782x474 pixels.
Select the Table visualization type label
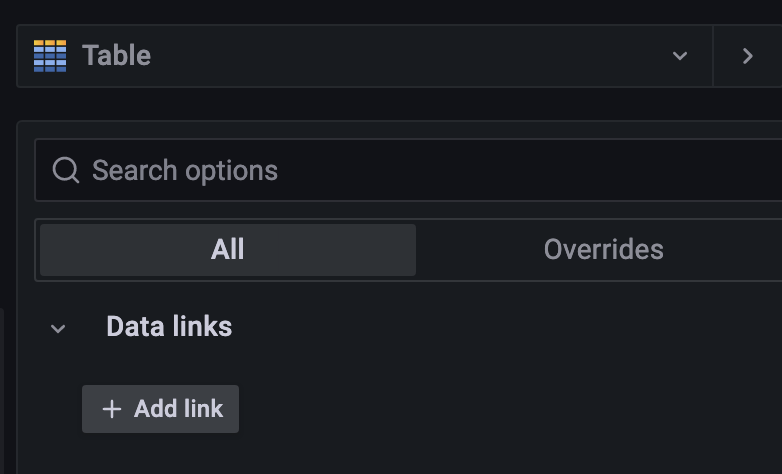[116, 55]
